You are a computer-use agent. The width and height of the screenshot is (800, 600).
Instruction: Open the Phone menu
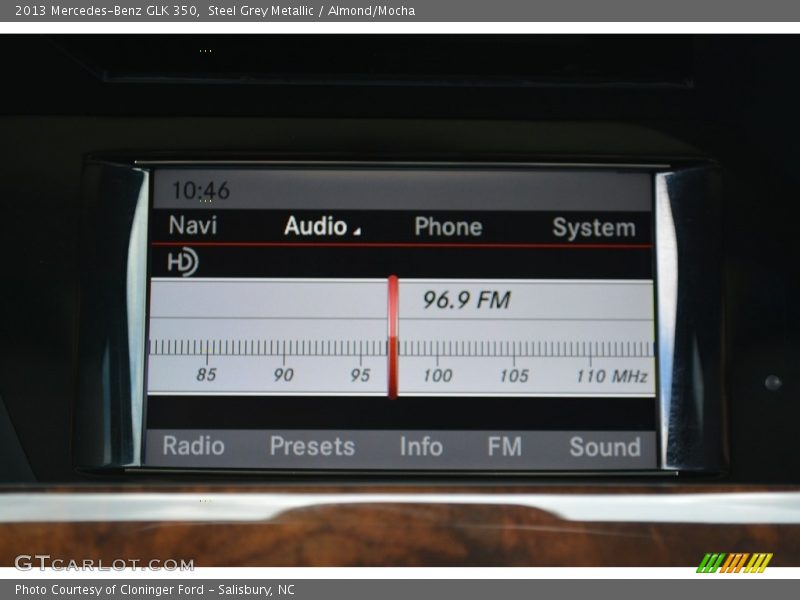click(x=448, y=227)
